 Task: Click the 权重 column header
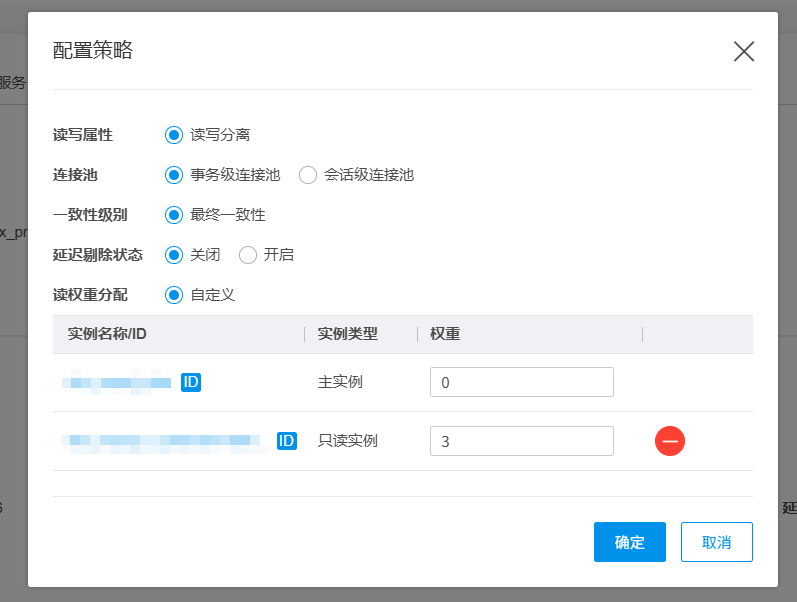click(445, 334)
